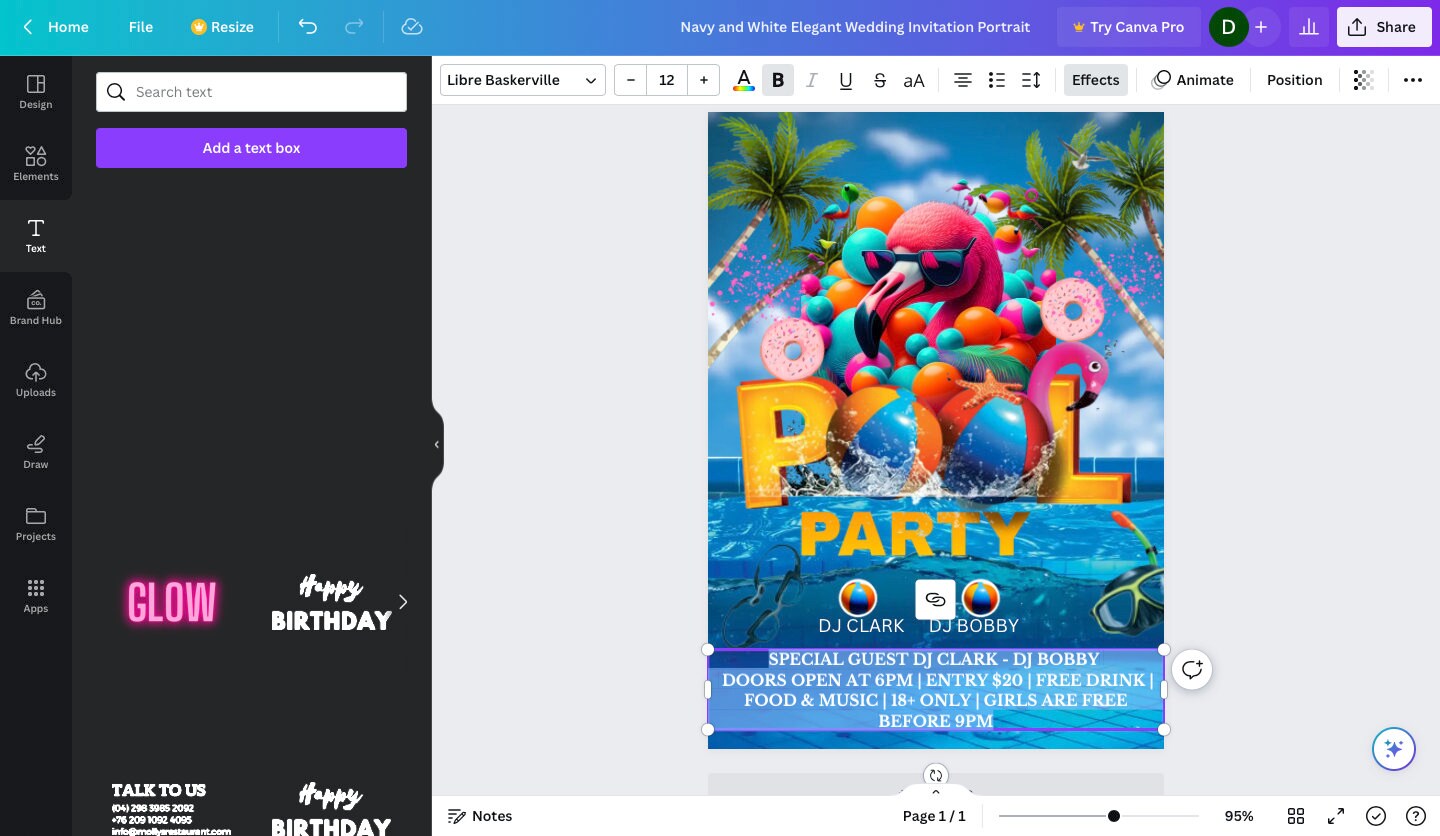The image size is (1440, 836).
Task: Select the Text panel in sidebar
Action: coord(36,235)
